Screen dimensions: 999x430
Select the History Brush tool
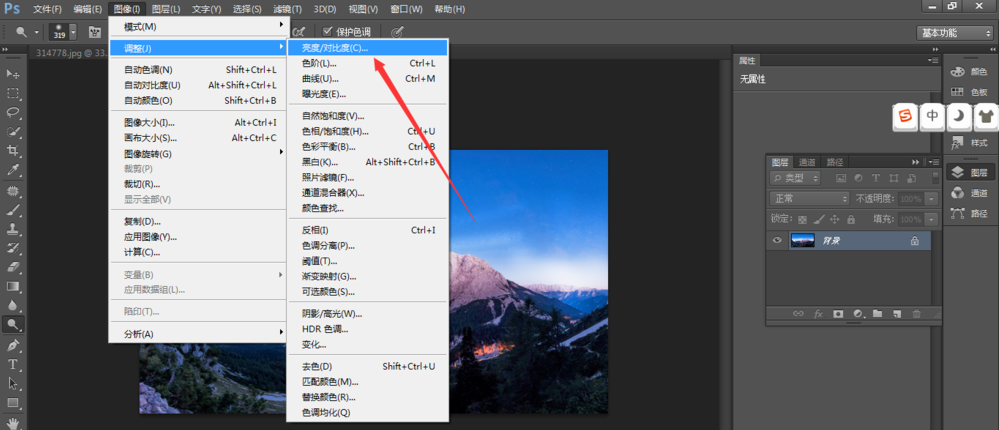point(13,248)
